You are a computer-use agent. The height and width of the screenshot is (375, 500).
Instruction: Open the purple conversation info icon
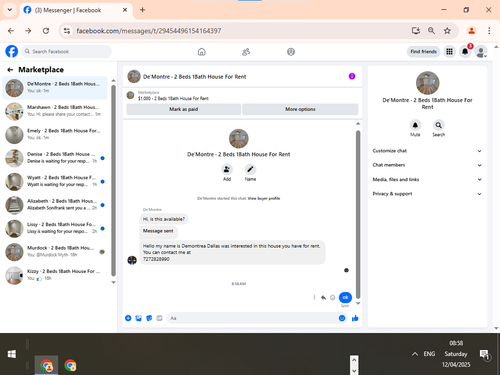point(352,76)
